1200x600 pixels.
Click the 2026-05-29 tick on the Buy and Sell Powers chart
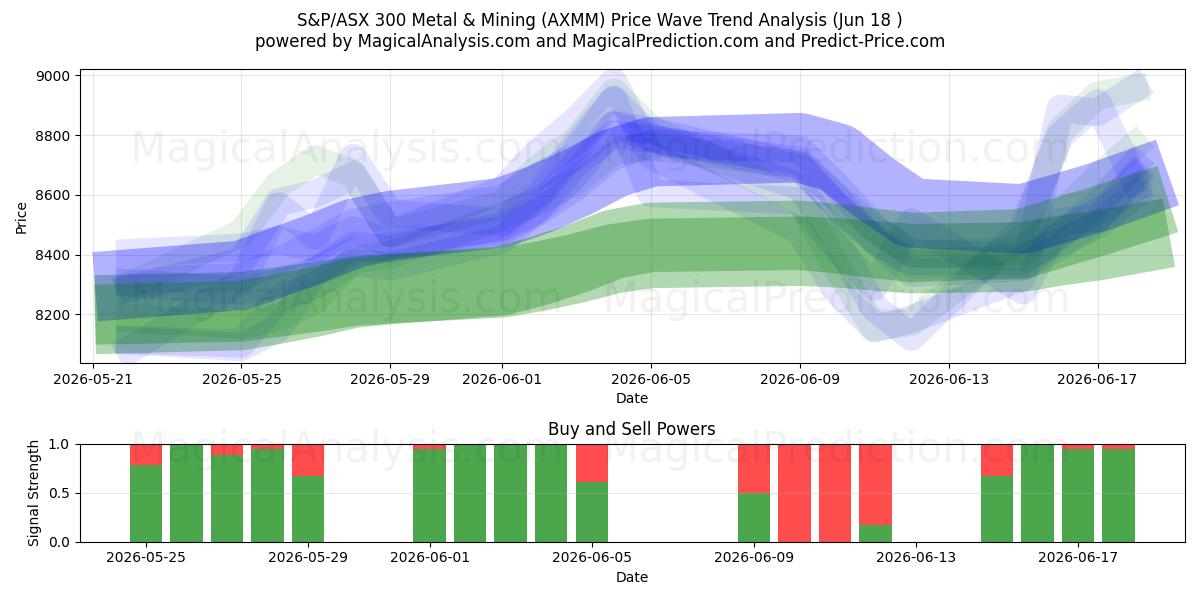[x=308, y=559]
